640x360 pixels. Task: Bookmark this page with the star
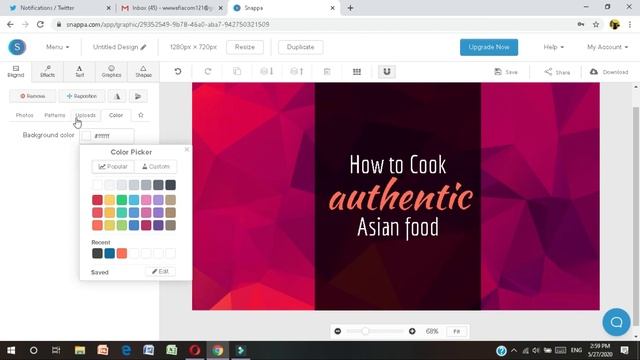(596, 24)
